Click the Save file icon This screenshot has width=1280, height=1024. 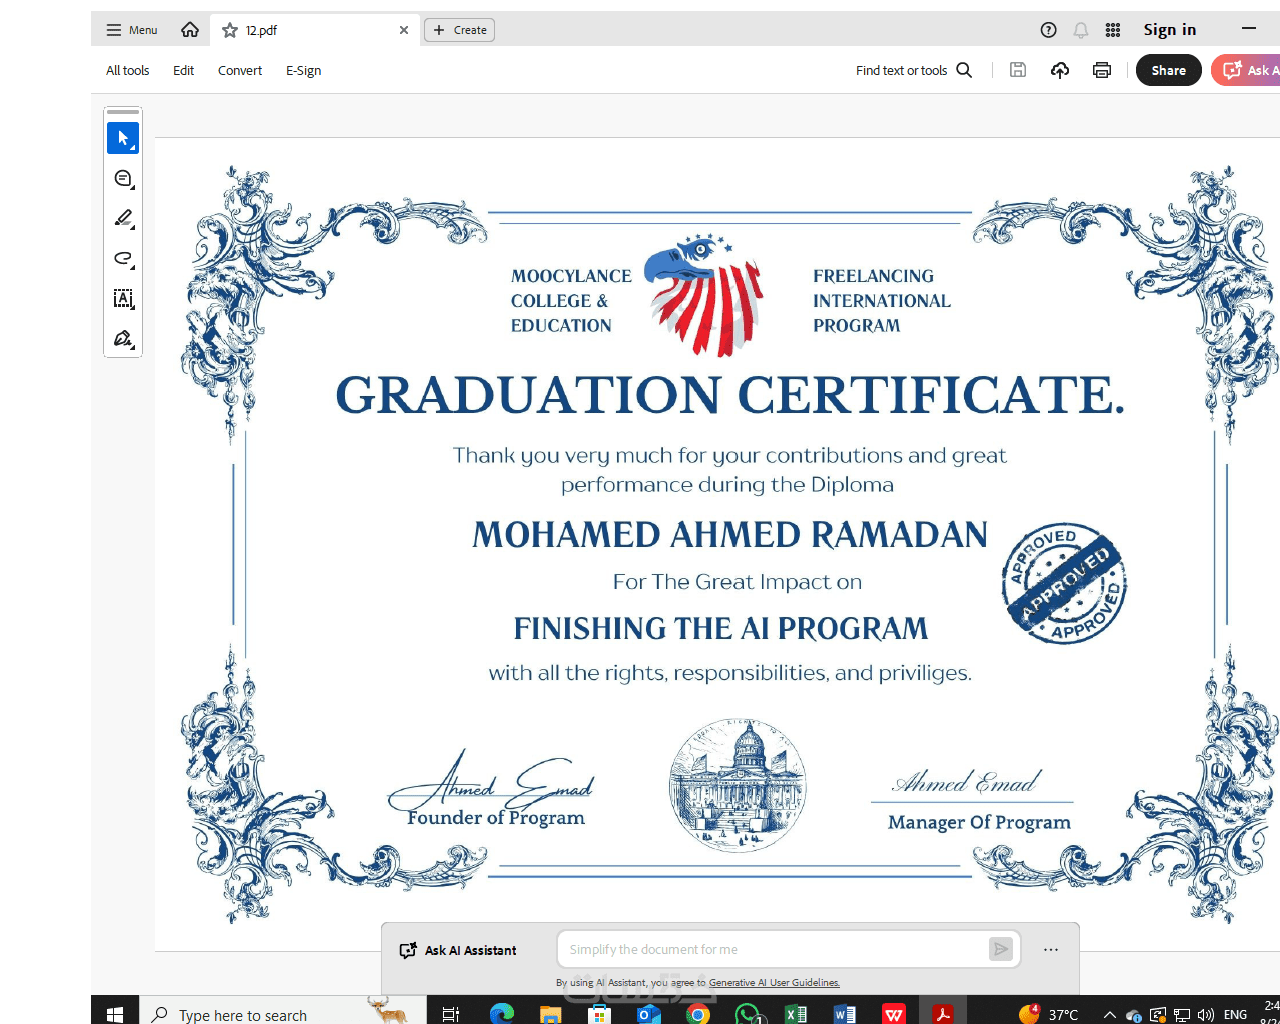(1018, 70)
